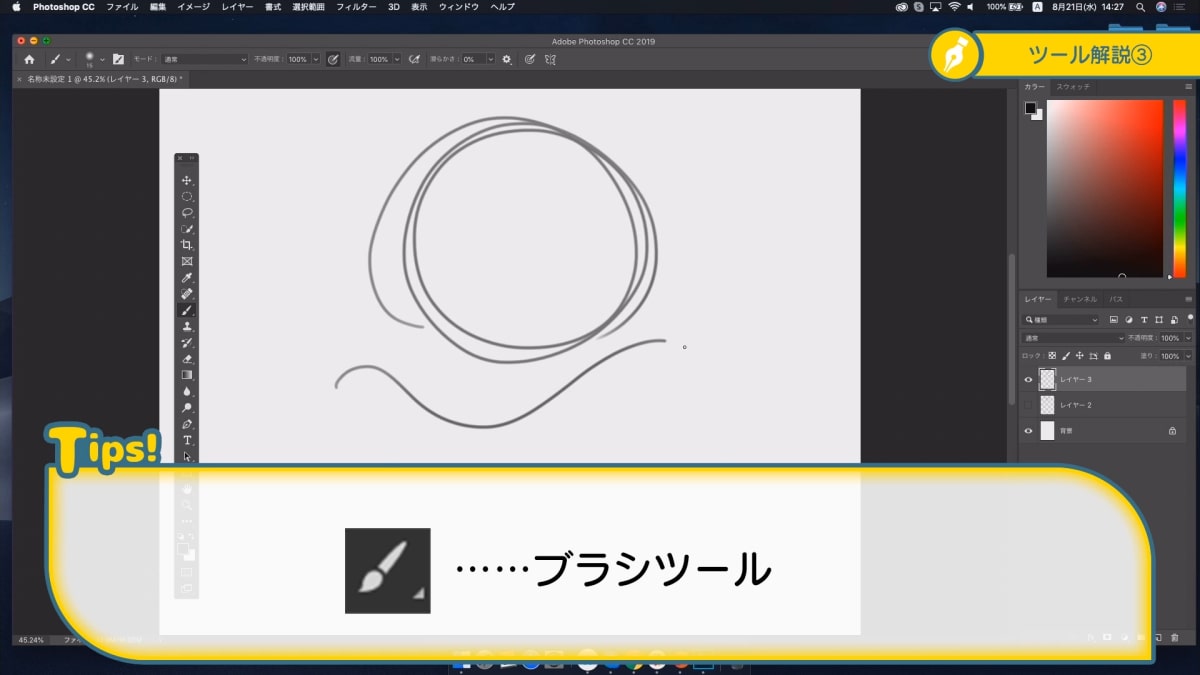Image resolution: width=1200 pixels, height=675 pixels.
Task: Open tool preset picker arrow
Action: pyautogui.click(x=68, y=60)
